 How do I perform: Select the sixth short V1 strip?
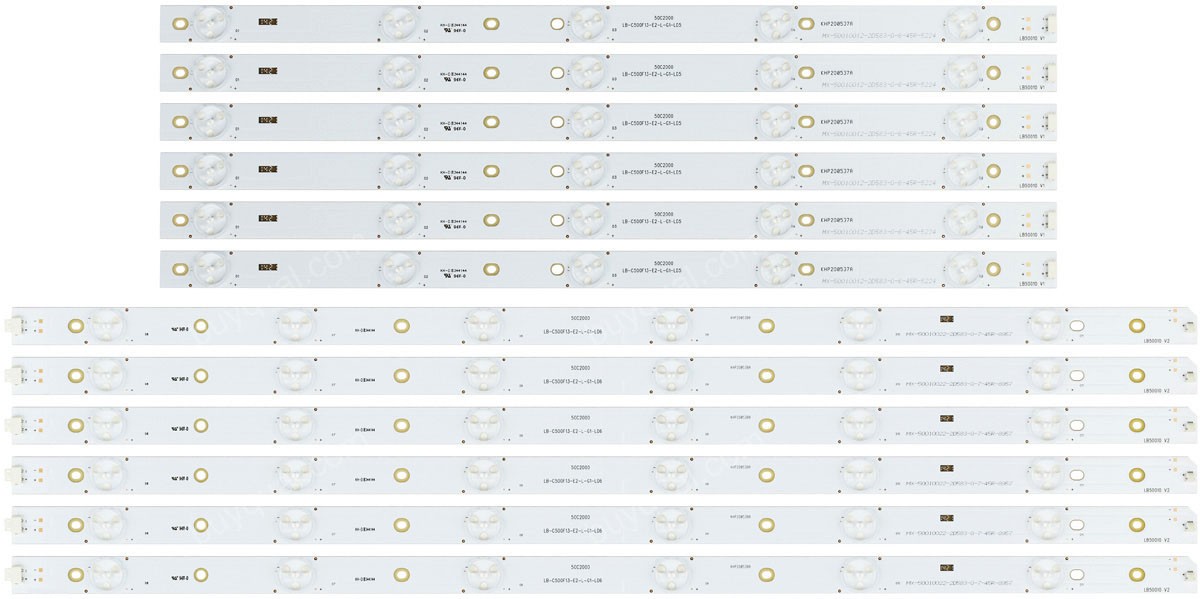[x=608, y=268]
